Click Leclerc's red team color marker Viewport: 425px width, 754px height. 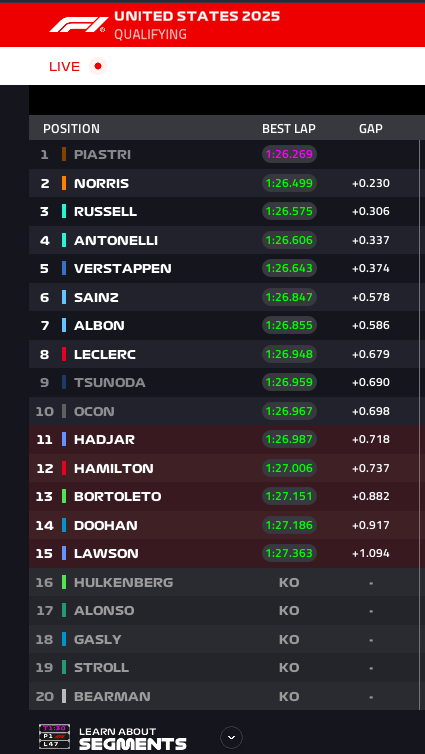(x=64, y=354)
